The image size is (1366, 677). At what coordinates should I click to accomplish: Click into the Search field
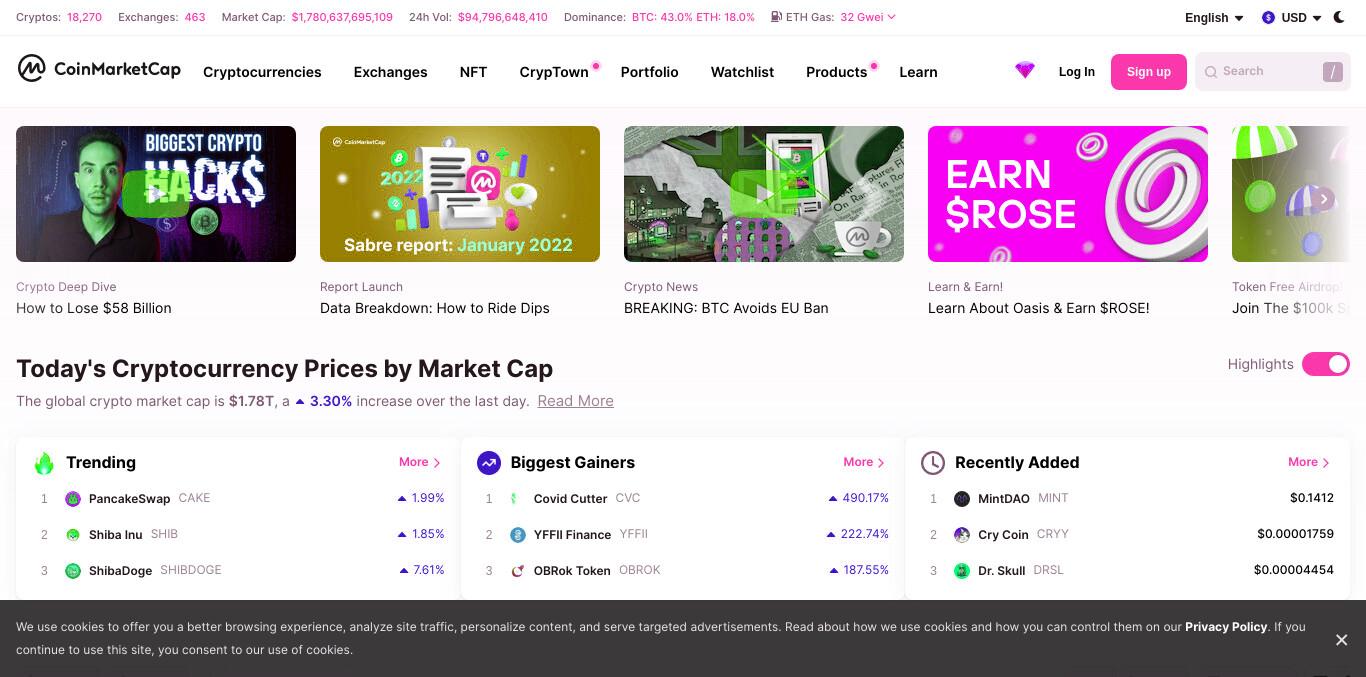click(1272, 72)
